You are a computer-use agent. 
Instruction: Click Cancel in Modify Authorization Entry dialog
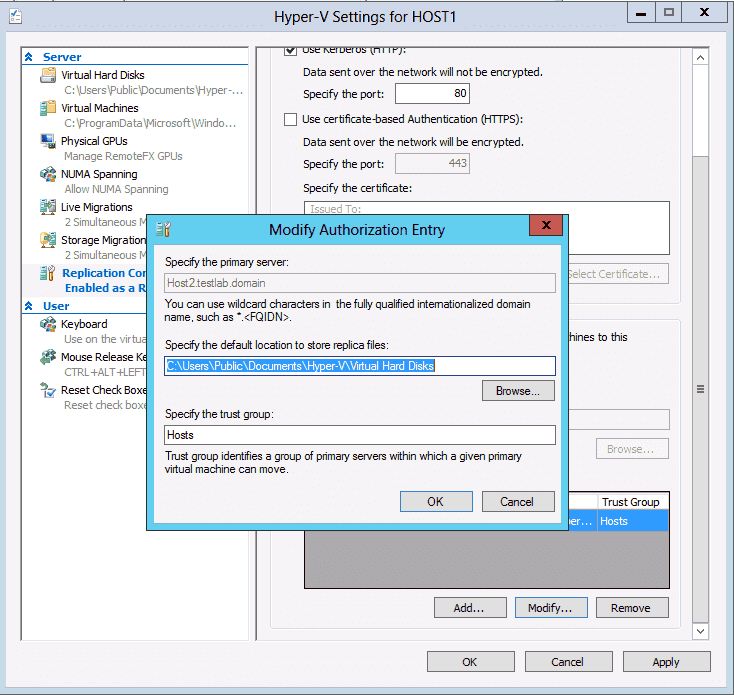point(518,502)
